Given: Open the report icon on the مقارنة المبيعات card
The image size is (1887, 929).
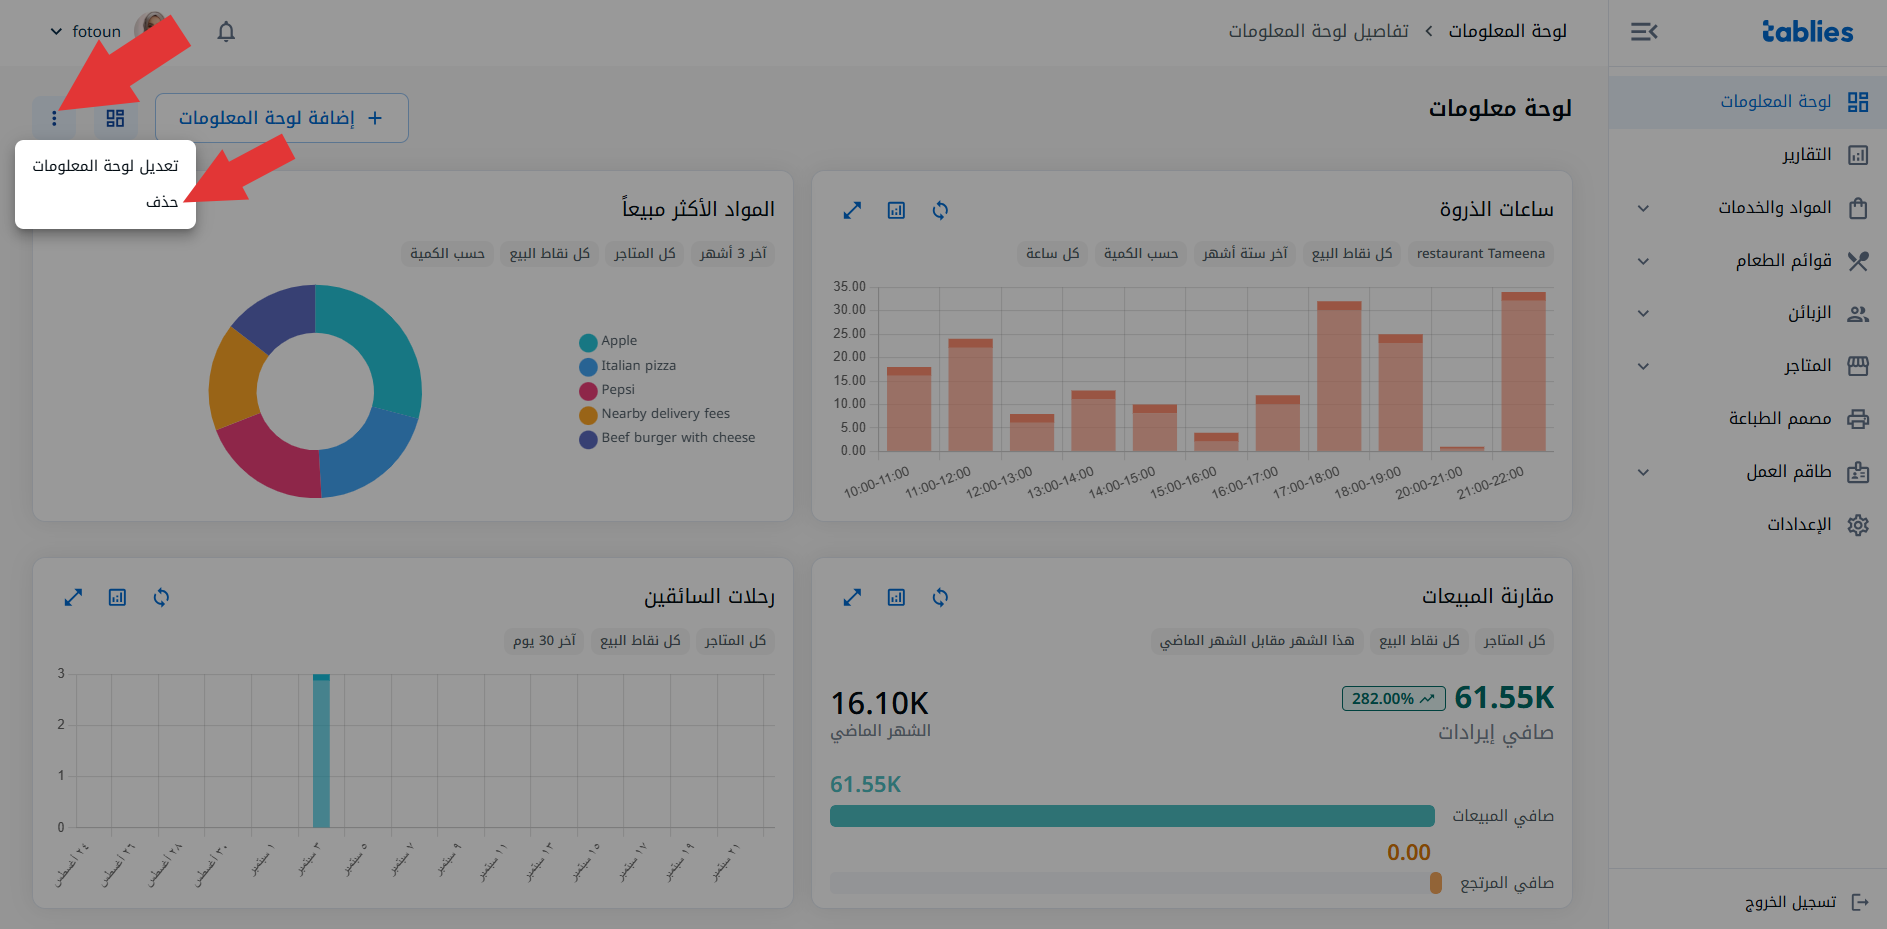Looking at the screenshot, I should [896, 597].
